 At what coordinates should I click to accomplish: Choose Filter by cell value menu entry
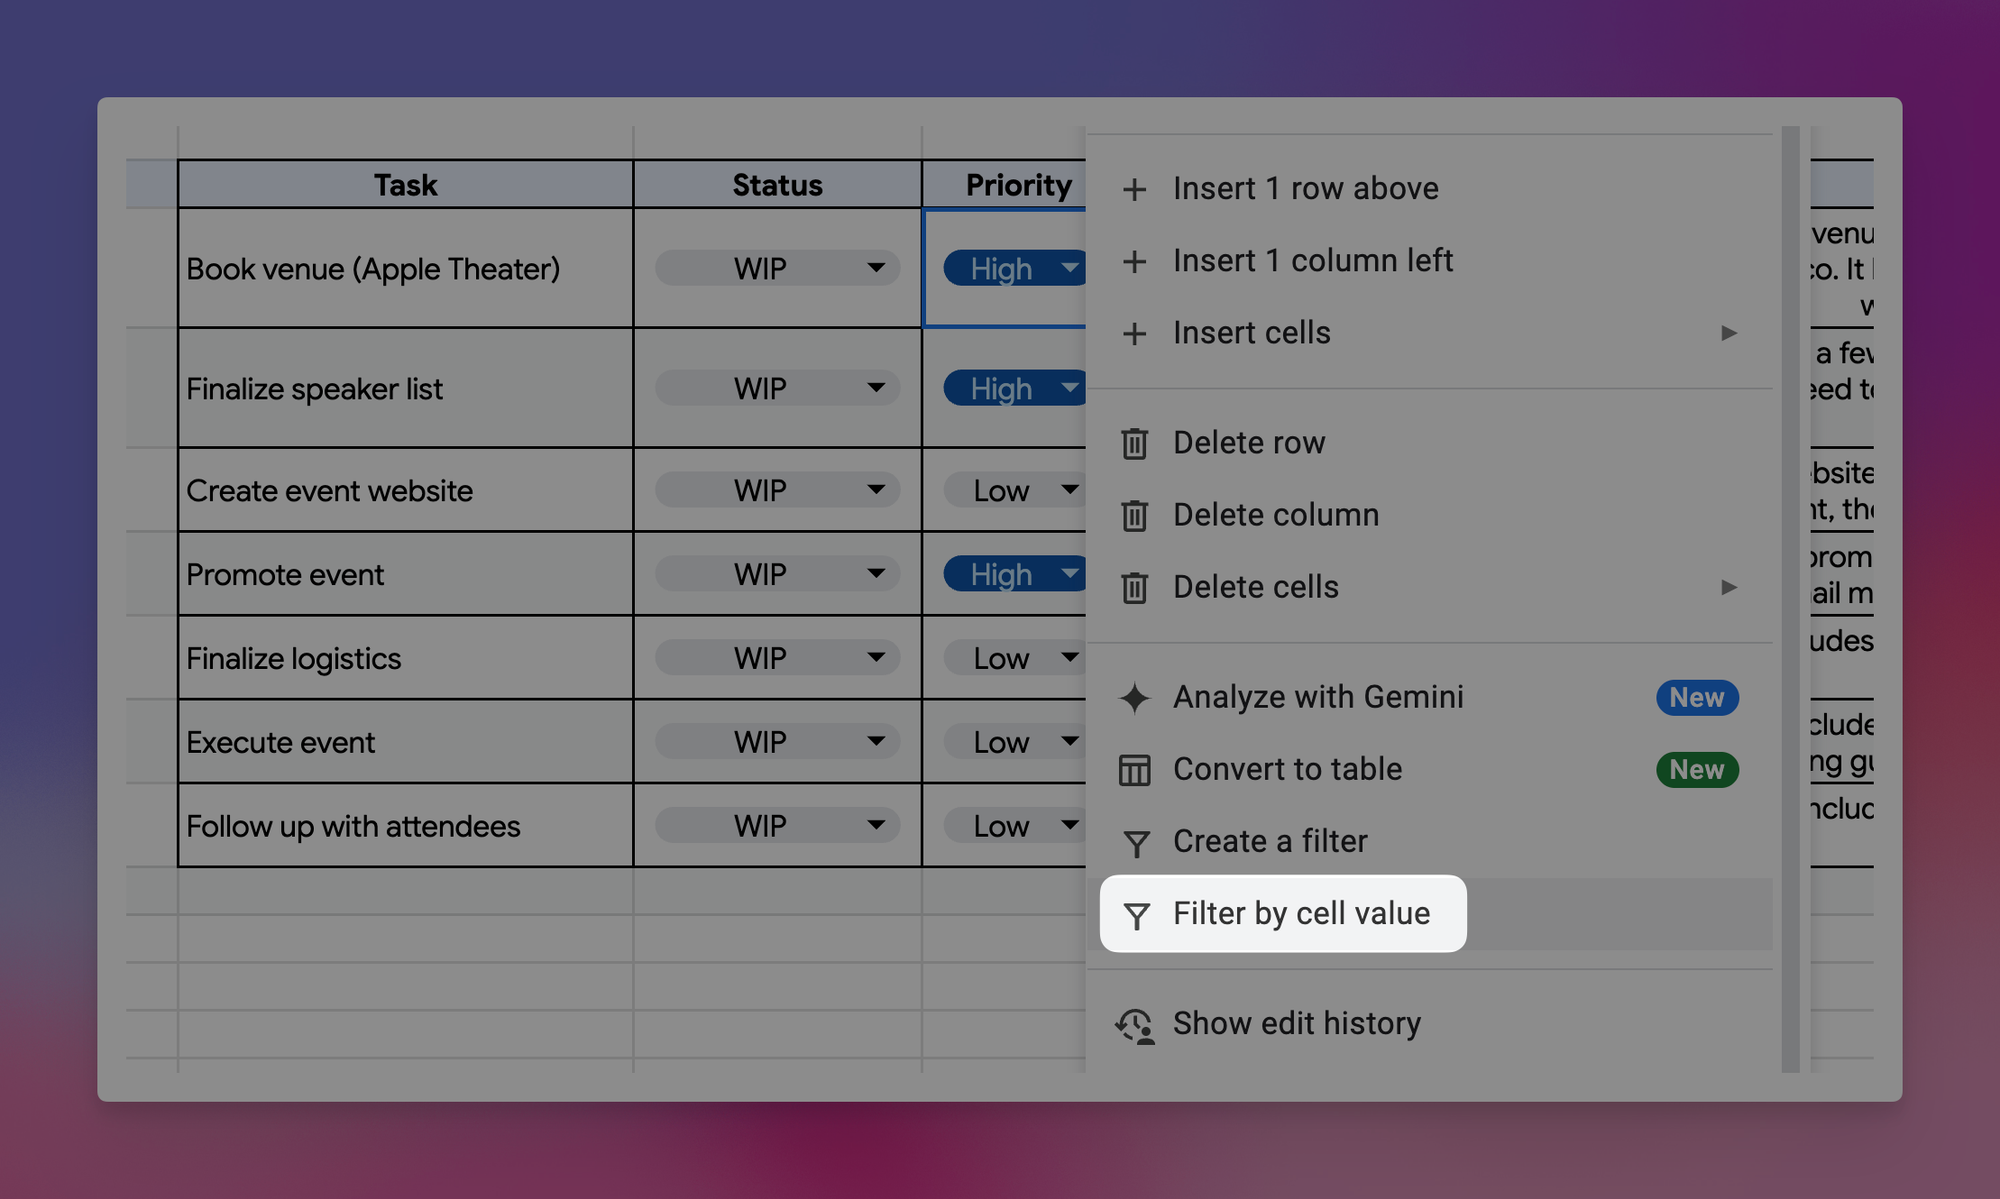1300,914
